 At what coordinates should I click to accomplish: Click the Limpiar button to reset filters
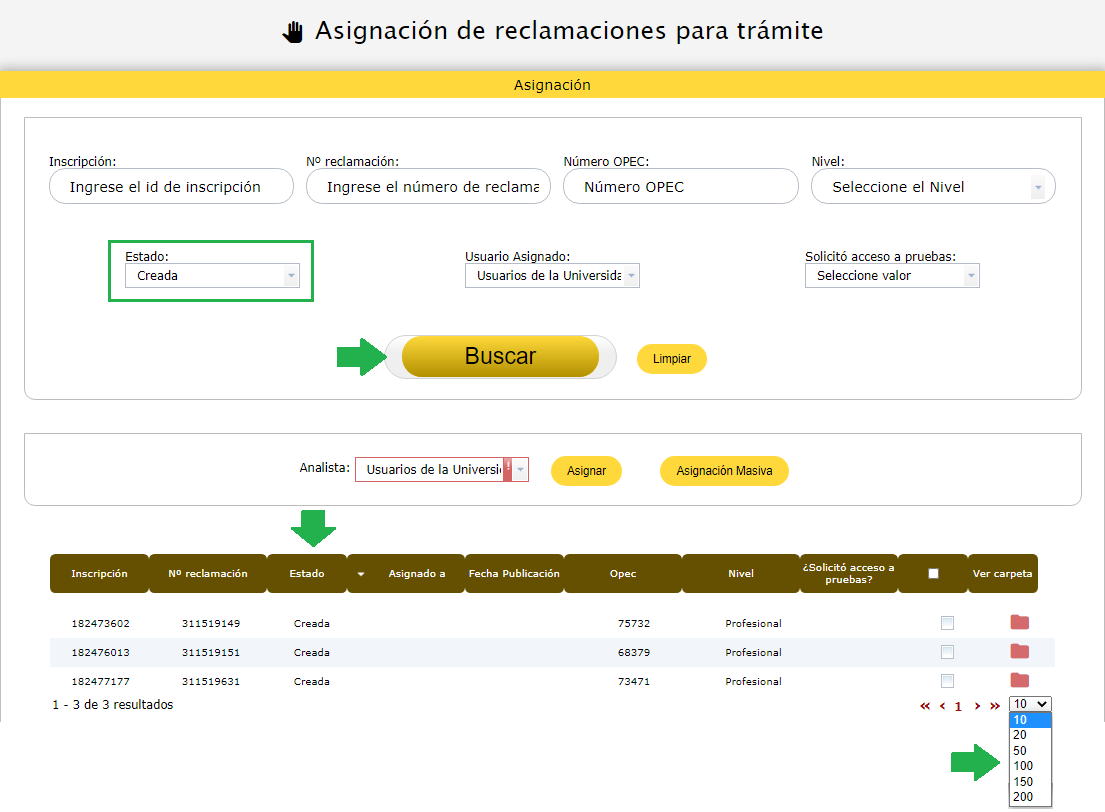point(671,359)
